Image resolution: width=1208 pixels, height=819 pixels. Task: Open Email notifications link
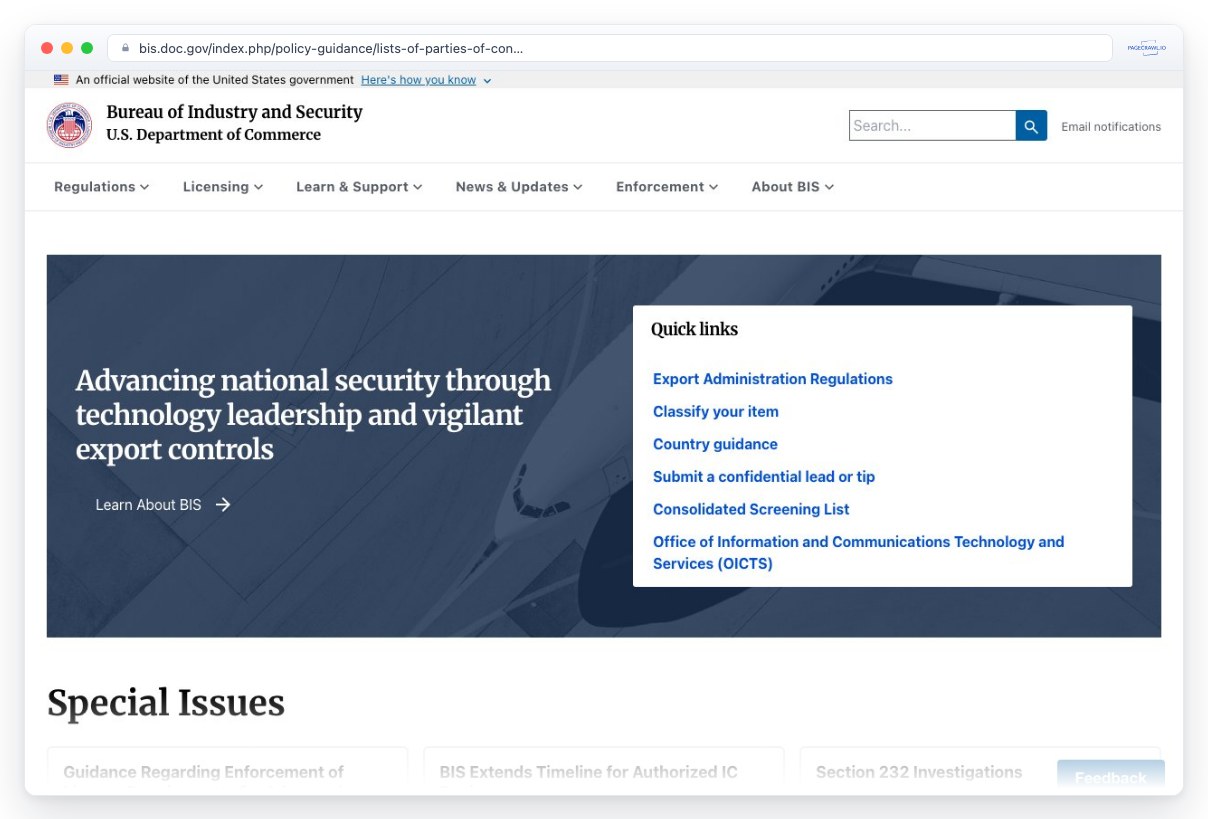(1111, 127)
